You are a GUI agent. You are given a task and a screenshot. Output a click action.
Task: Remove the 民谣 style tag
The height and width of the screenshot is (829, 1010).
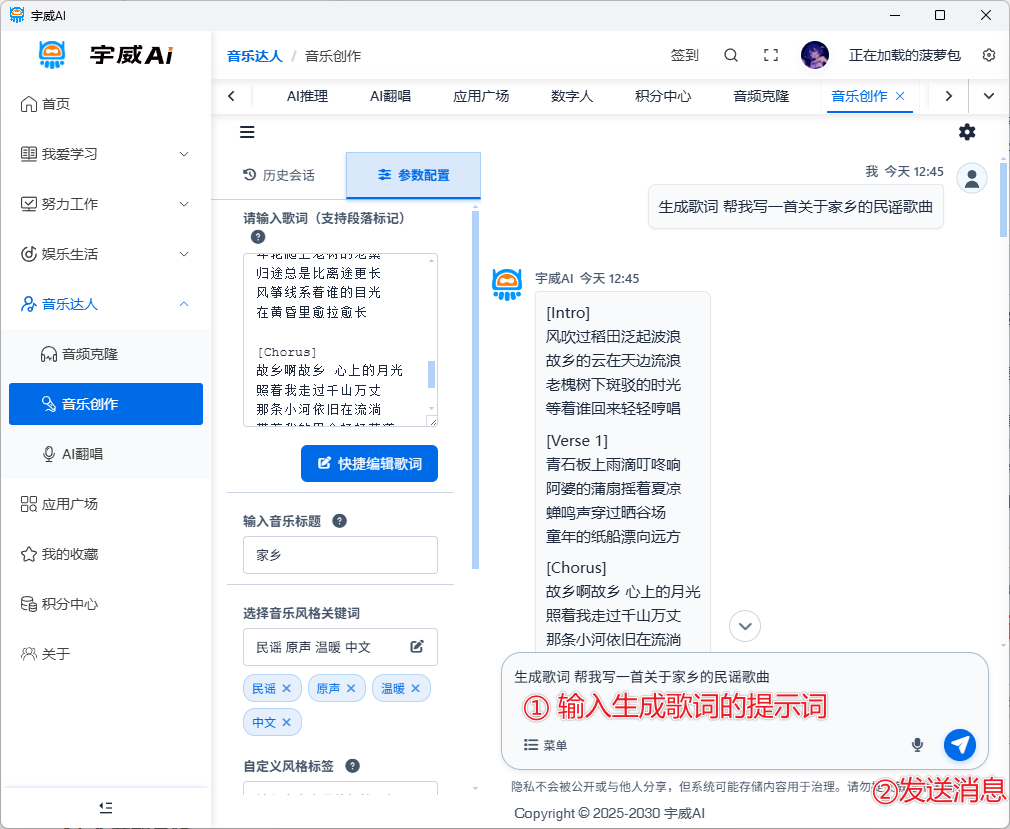pos(286,688)
